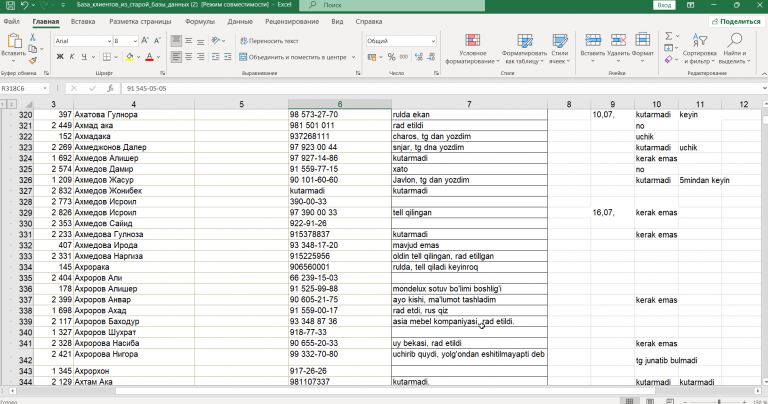Open Cell Styles (Стили ячеек)
The image size is (768, 404).
click(x=560, y=48)
